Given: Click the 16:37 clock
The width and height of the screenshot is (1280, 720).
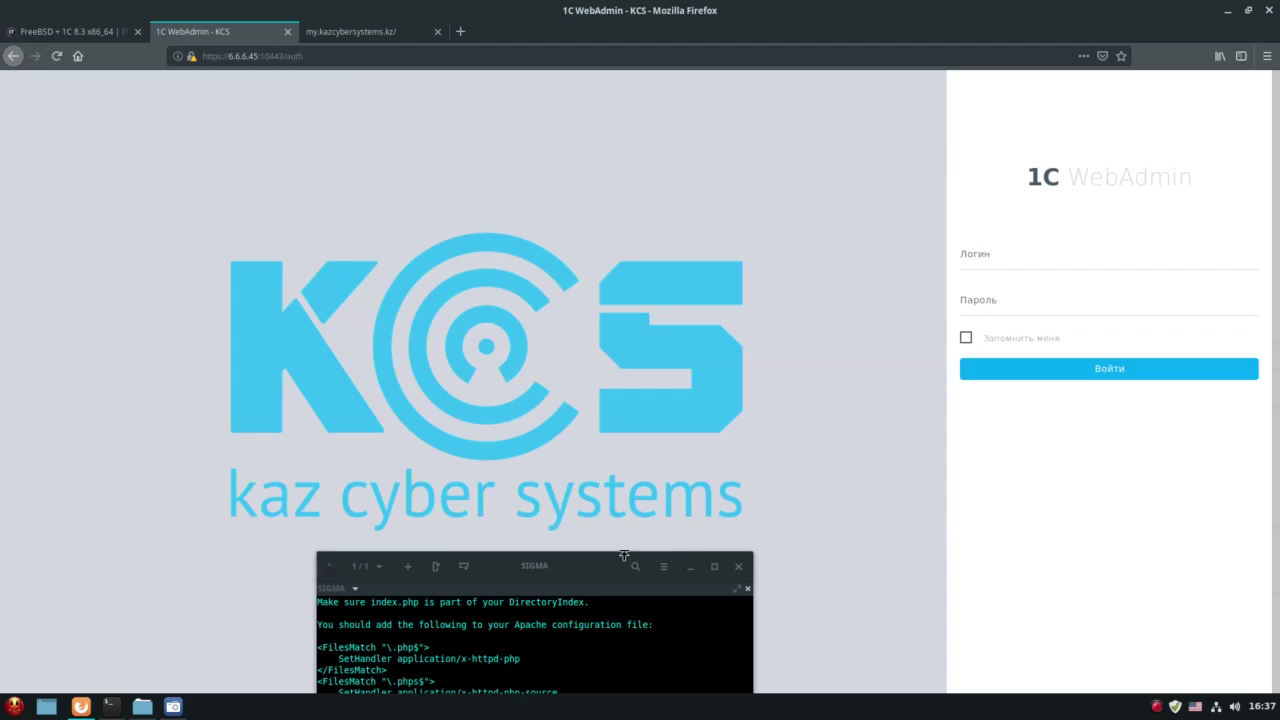Looking at the screenshot, I should coord(1262,706).
